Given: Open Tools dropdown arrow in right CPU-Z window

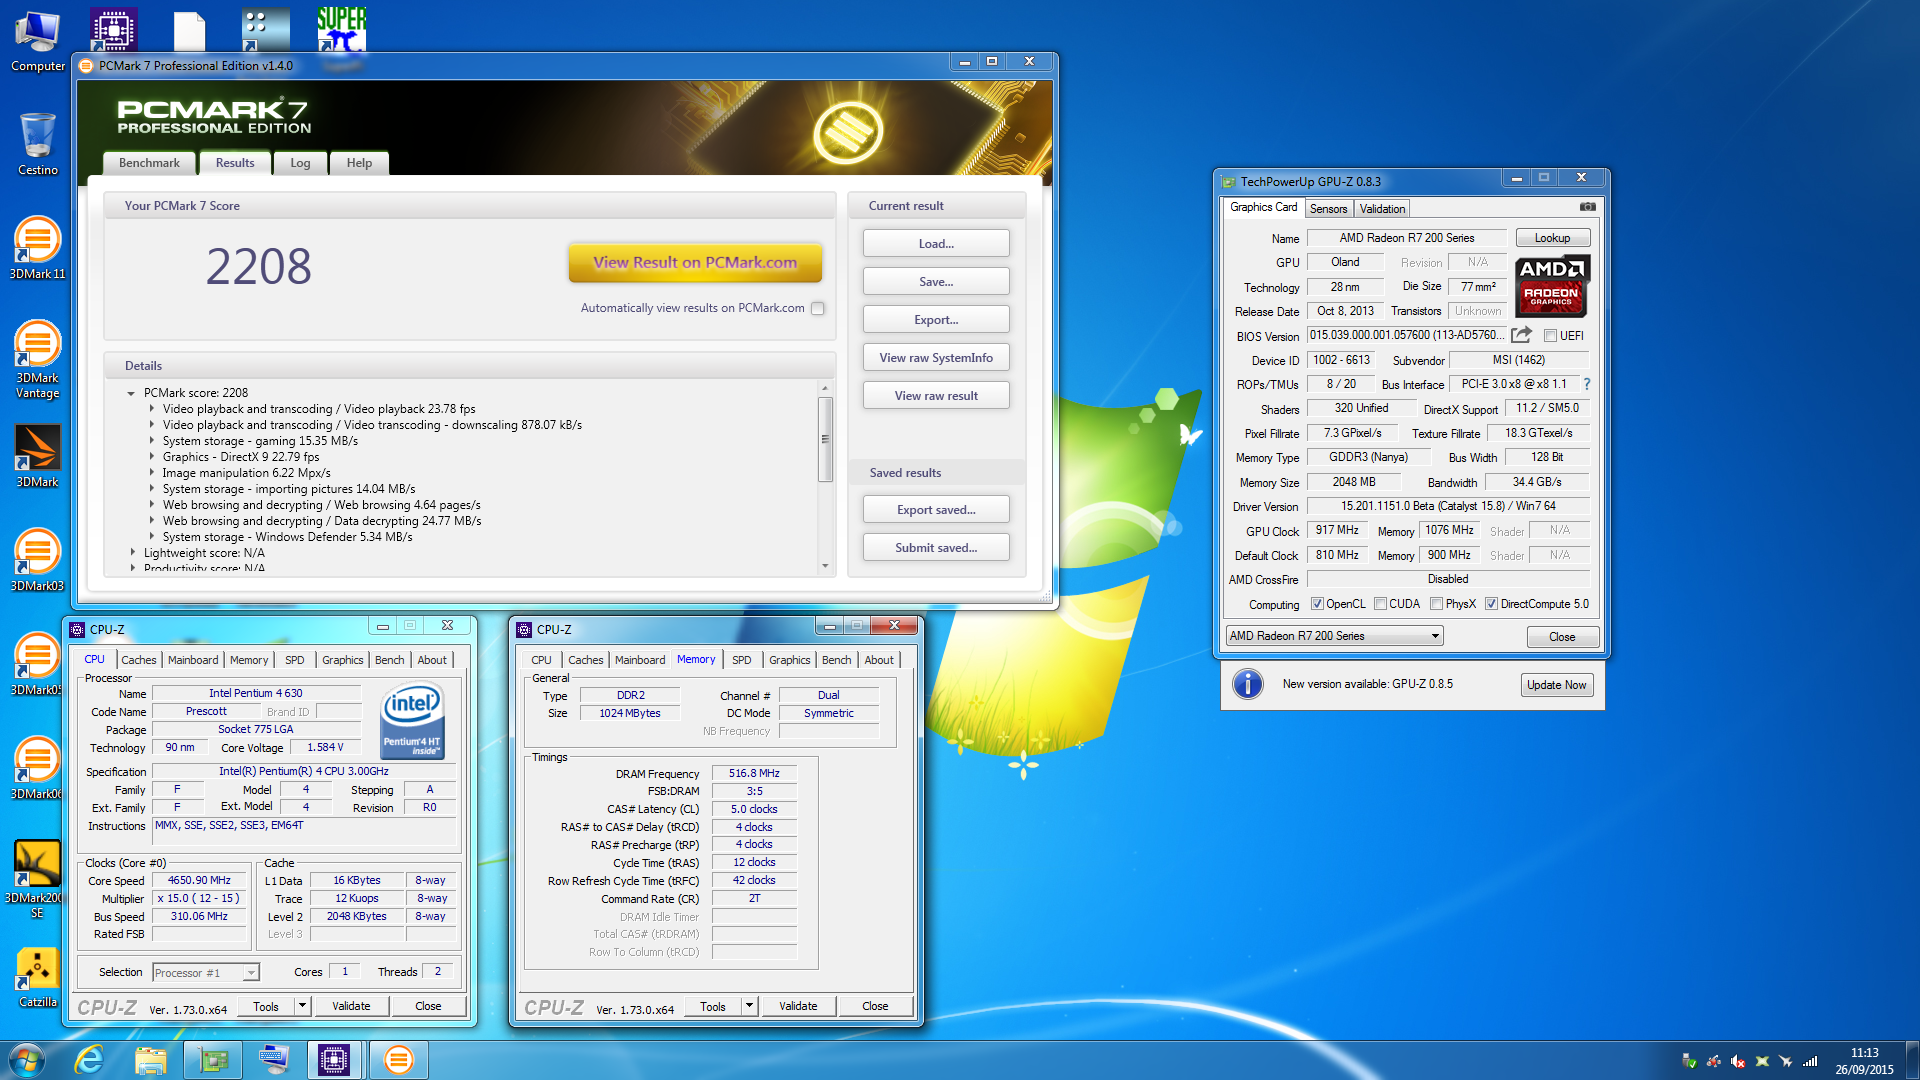Looking at the screenshot, I should pos(749,1006).
